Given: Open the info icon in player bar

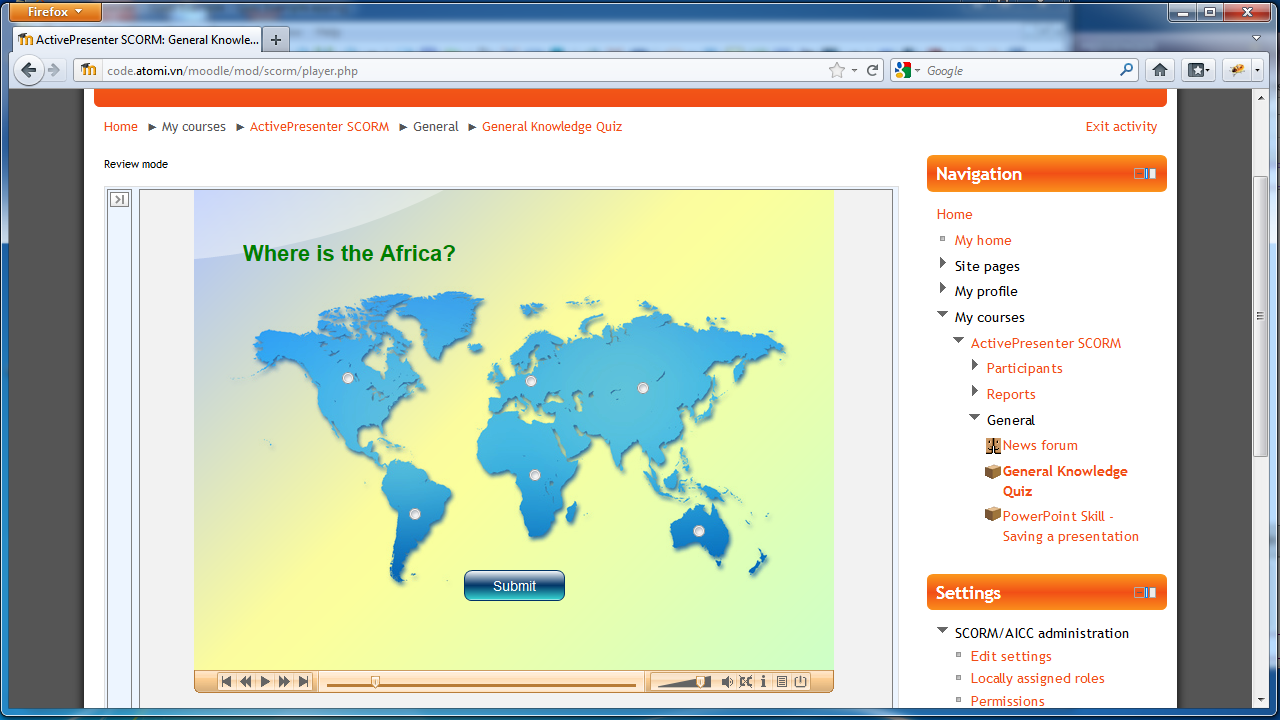Looking at the screenshot, I should [x=764, y=682].
